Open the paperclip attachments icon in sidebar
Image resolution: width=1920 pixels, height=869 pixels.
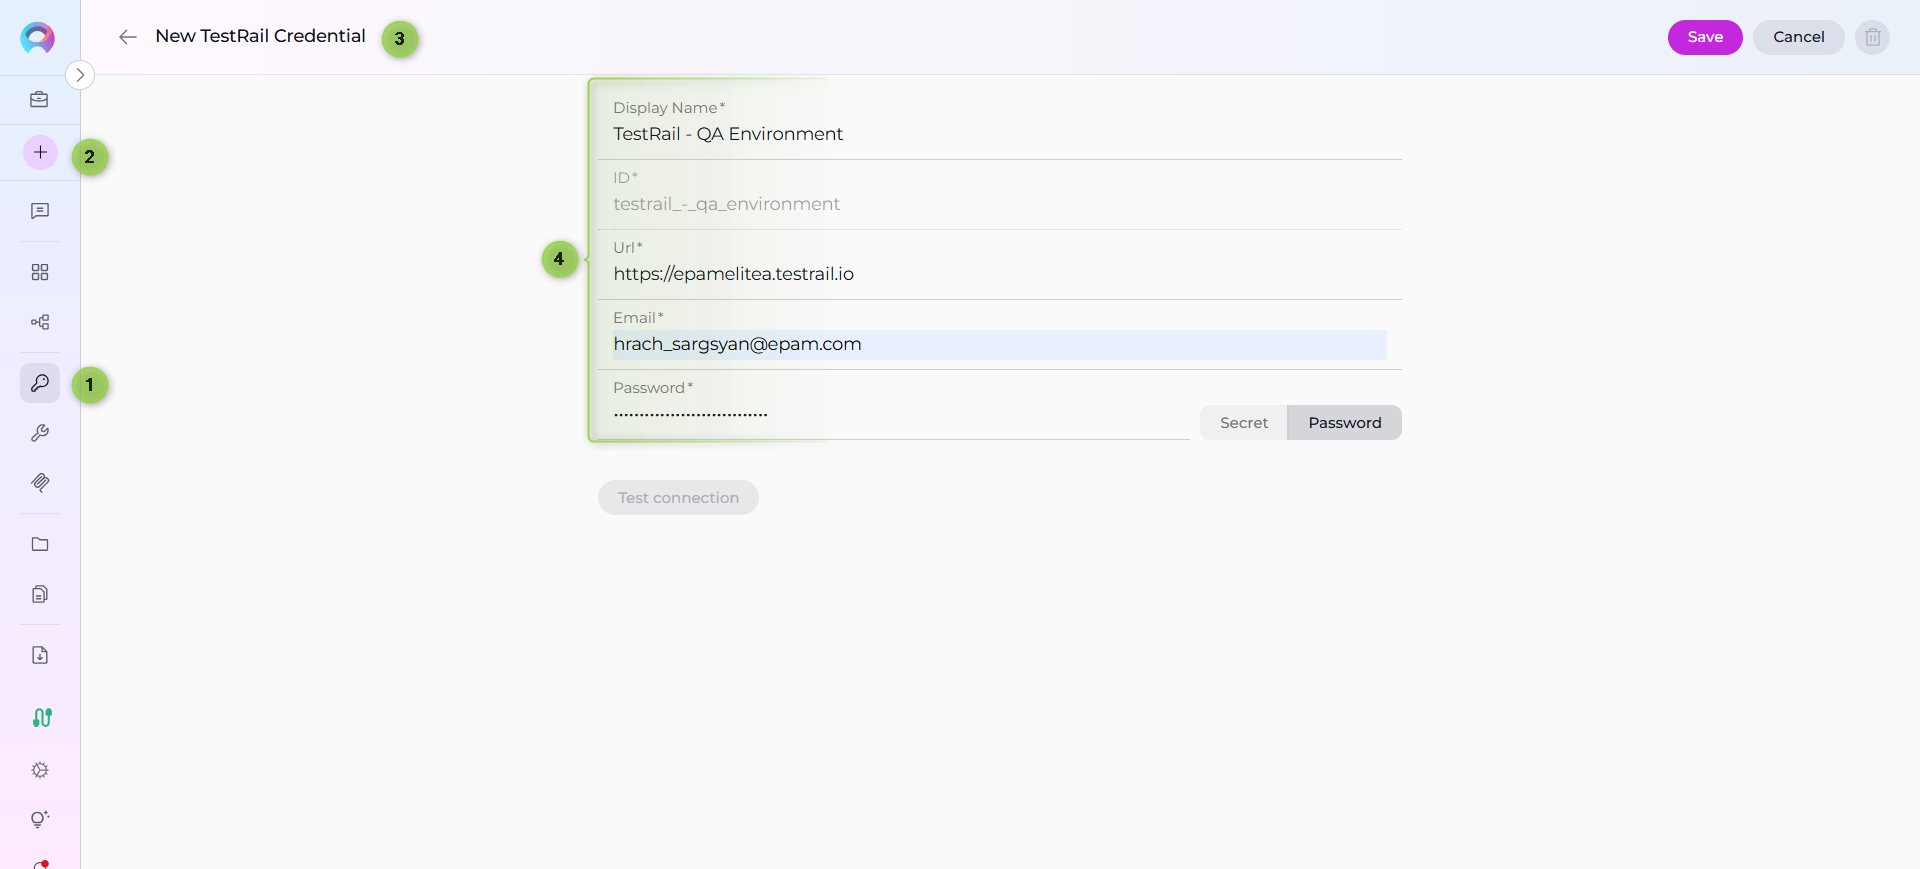[40, 483]
